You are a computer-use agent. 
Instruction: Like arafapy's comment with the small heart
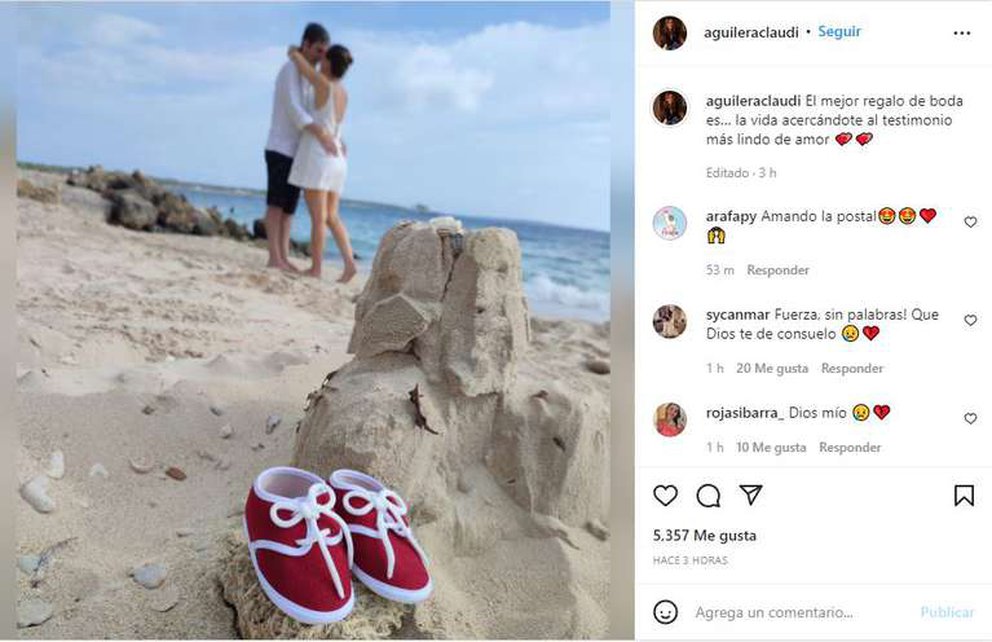[970, 222]
